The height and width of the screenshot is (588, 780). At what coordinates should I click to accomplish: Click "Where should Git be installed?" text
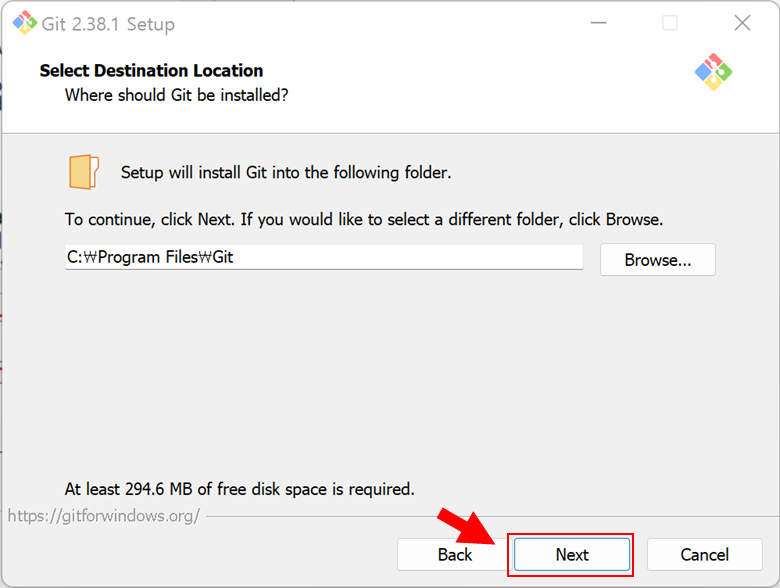pyautogui.click(x=177, y=95)
